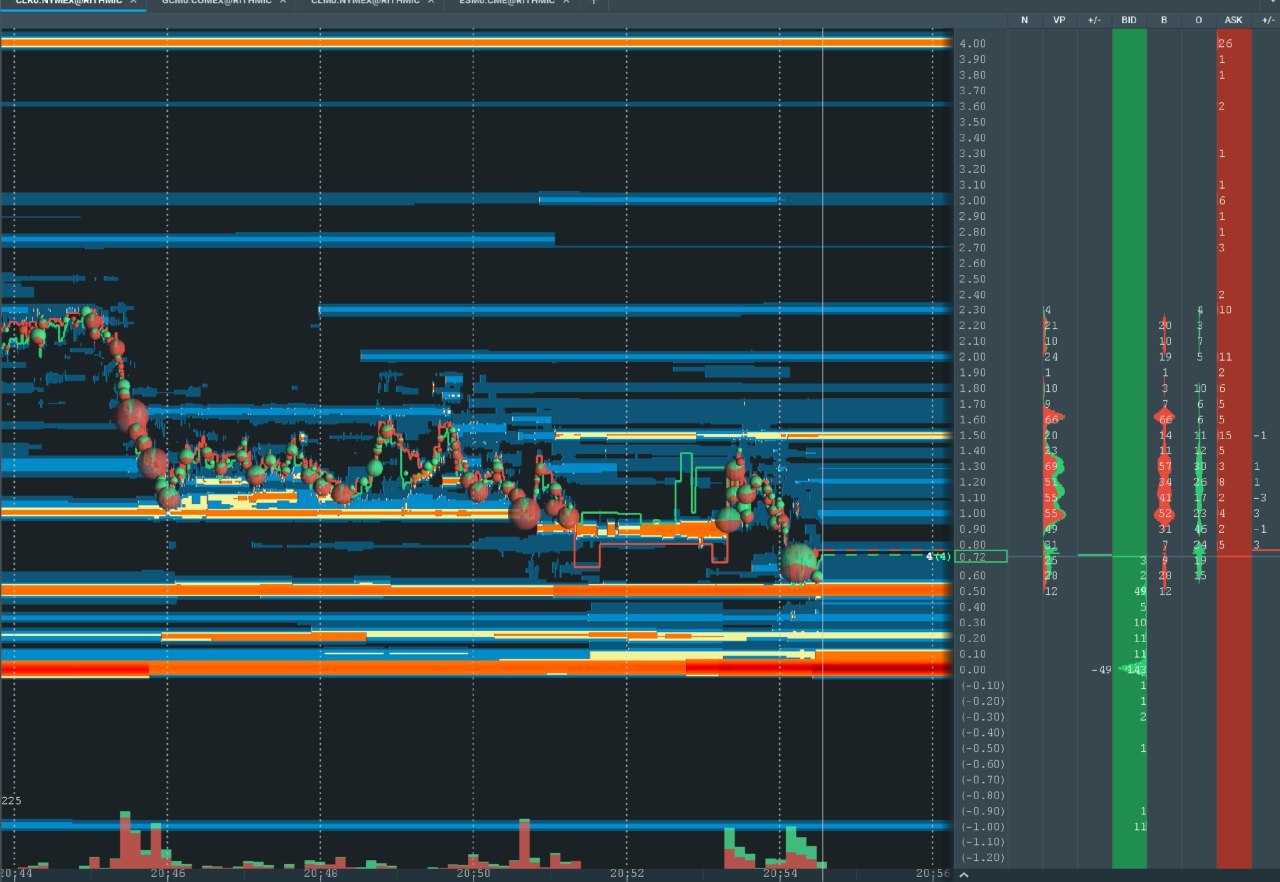Click bid size 143 at price 0.00
1280x882 pixels.
point(1136,670)
